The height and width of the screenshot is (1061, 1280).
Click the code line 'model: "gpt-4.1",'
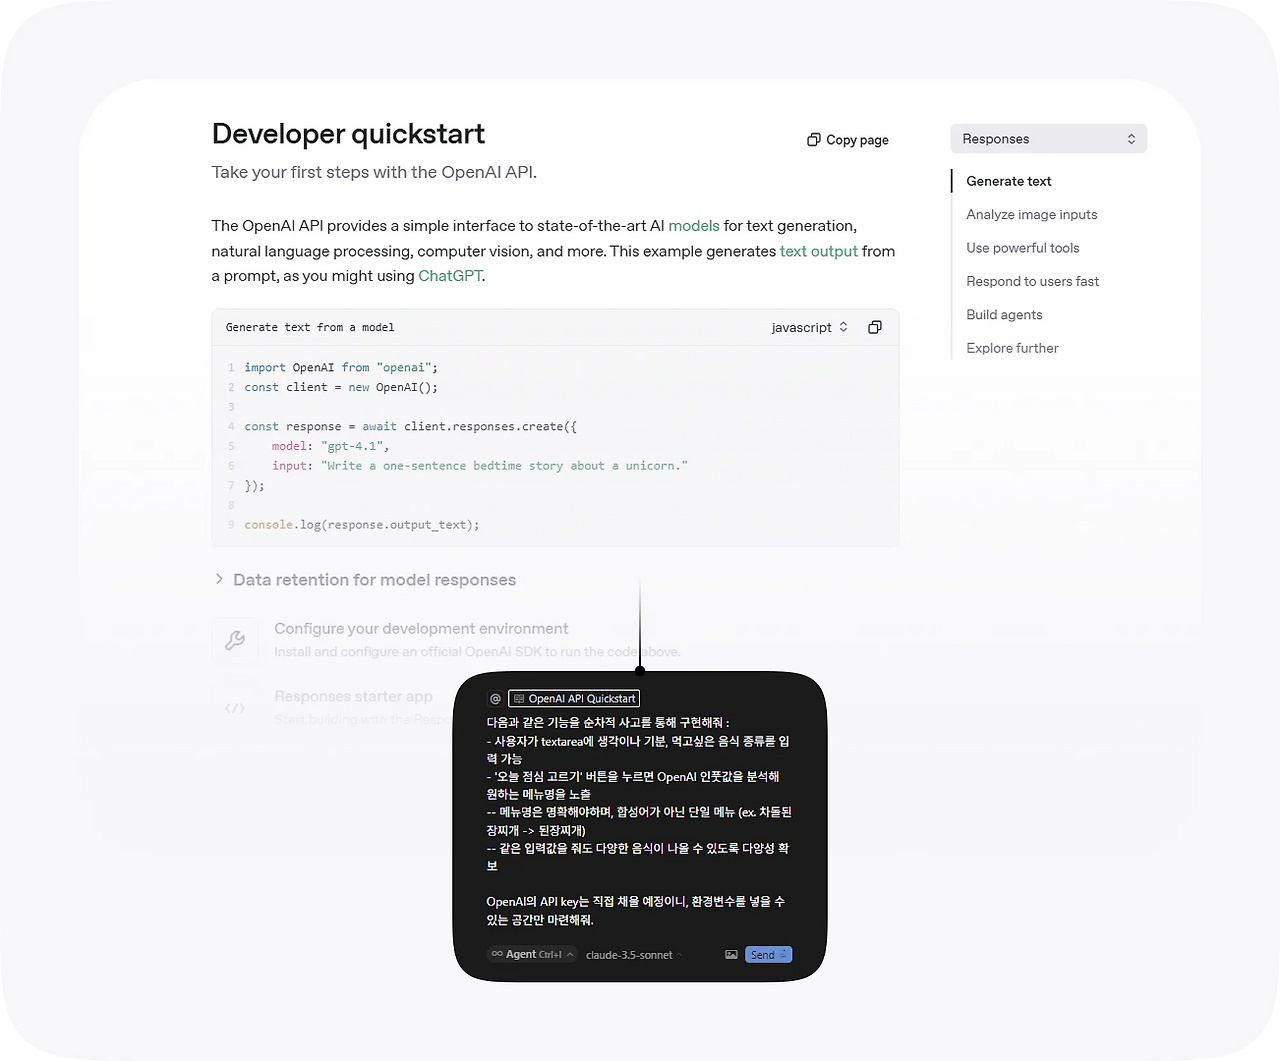(330, 446)
